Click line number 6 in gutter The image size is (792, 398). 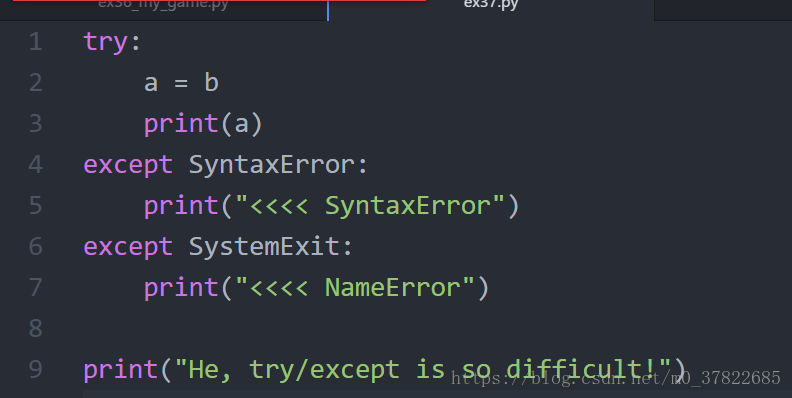(x=35, y=247)
